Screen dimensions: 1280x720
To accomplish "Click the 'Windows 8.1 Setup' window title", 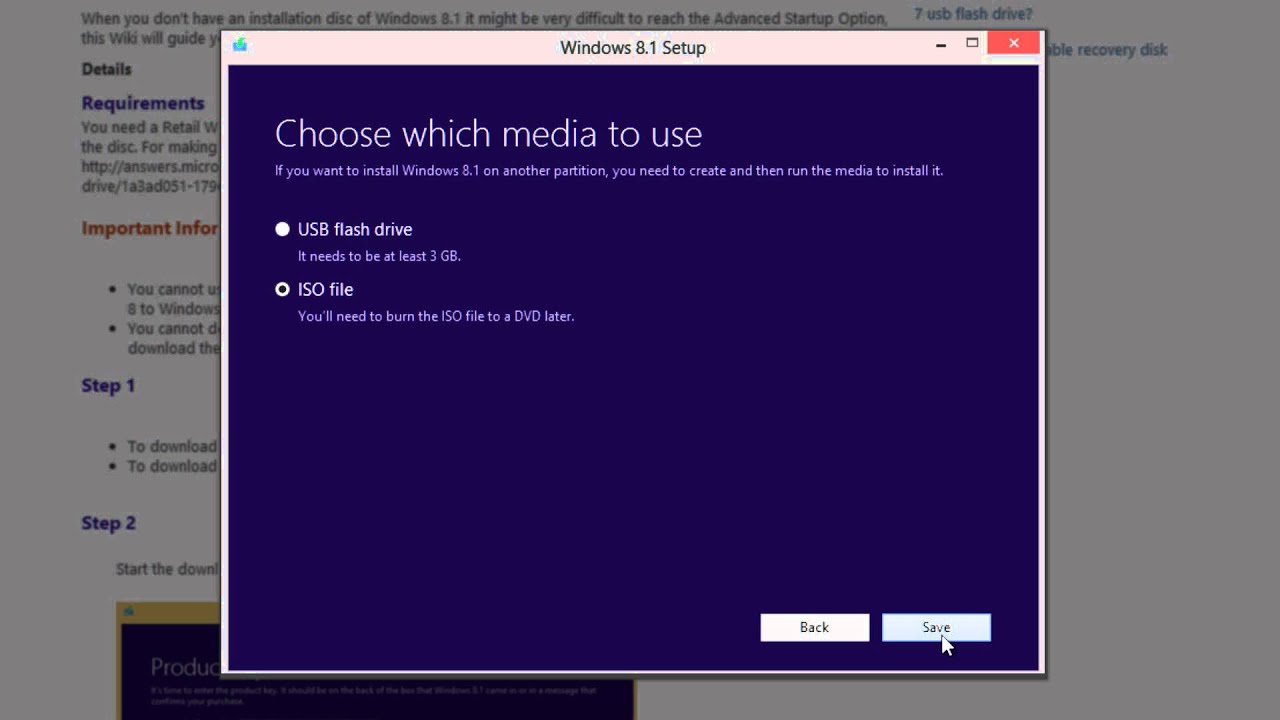I will [x=633, y=47].
